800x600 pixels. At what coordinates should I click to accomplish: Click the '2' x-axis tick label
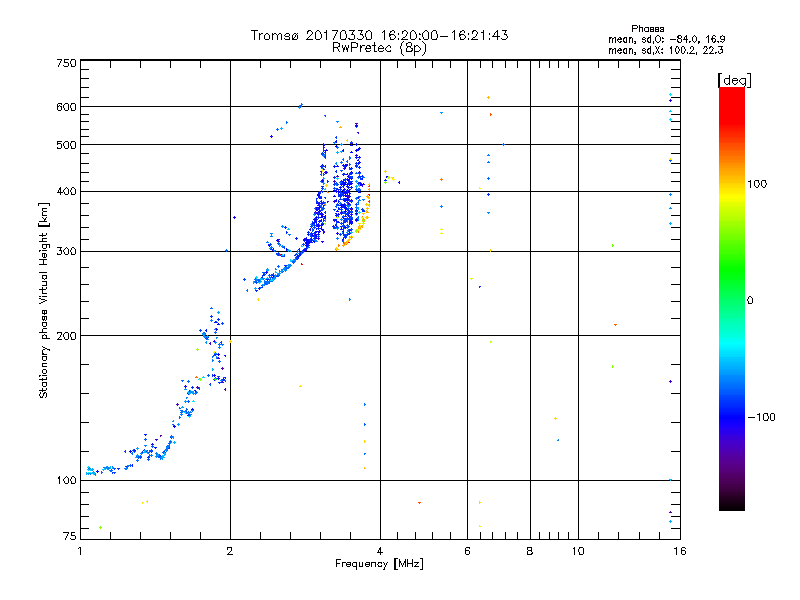tap(230, 551)
